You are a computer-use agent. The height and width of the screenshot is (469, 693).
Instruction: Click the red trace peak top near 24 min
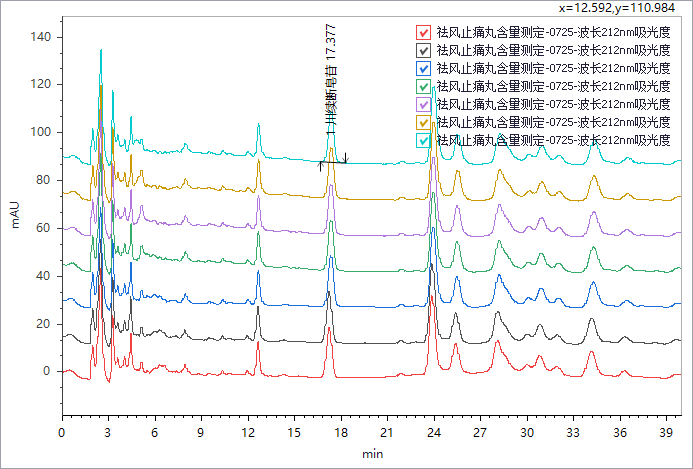[x=432, y=297]
